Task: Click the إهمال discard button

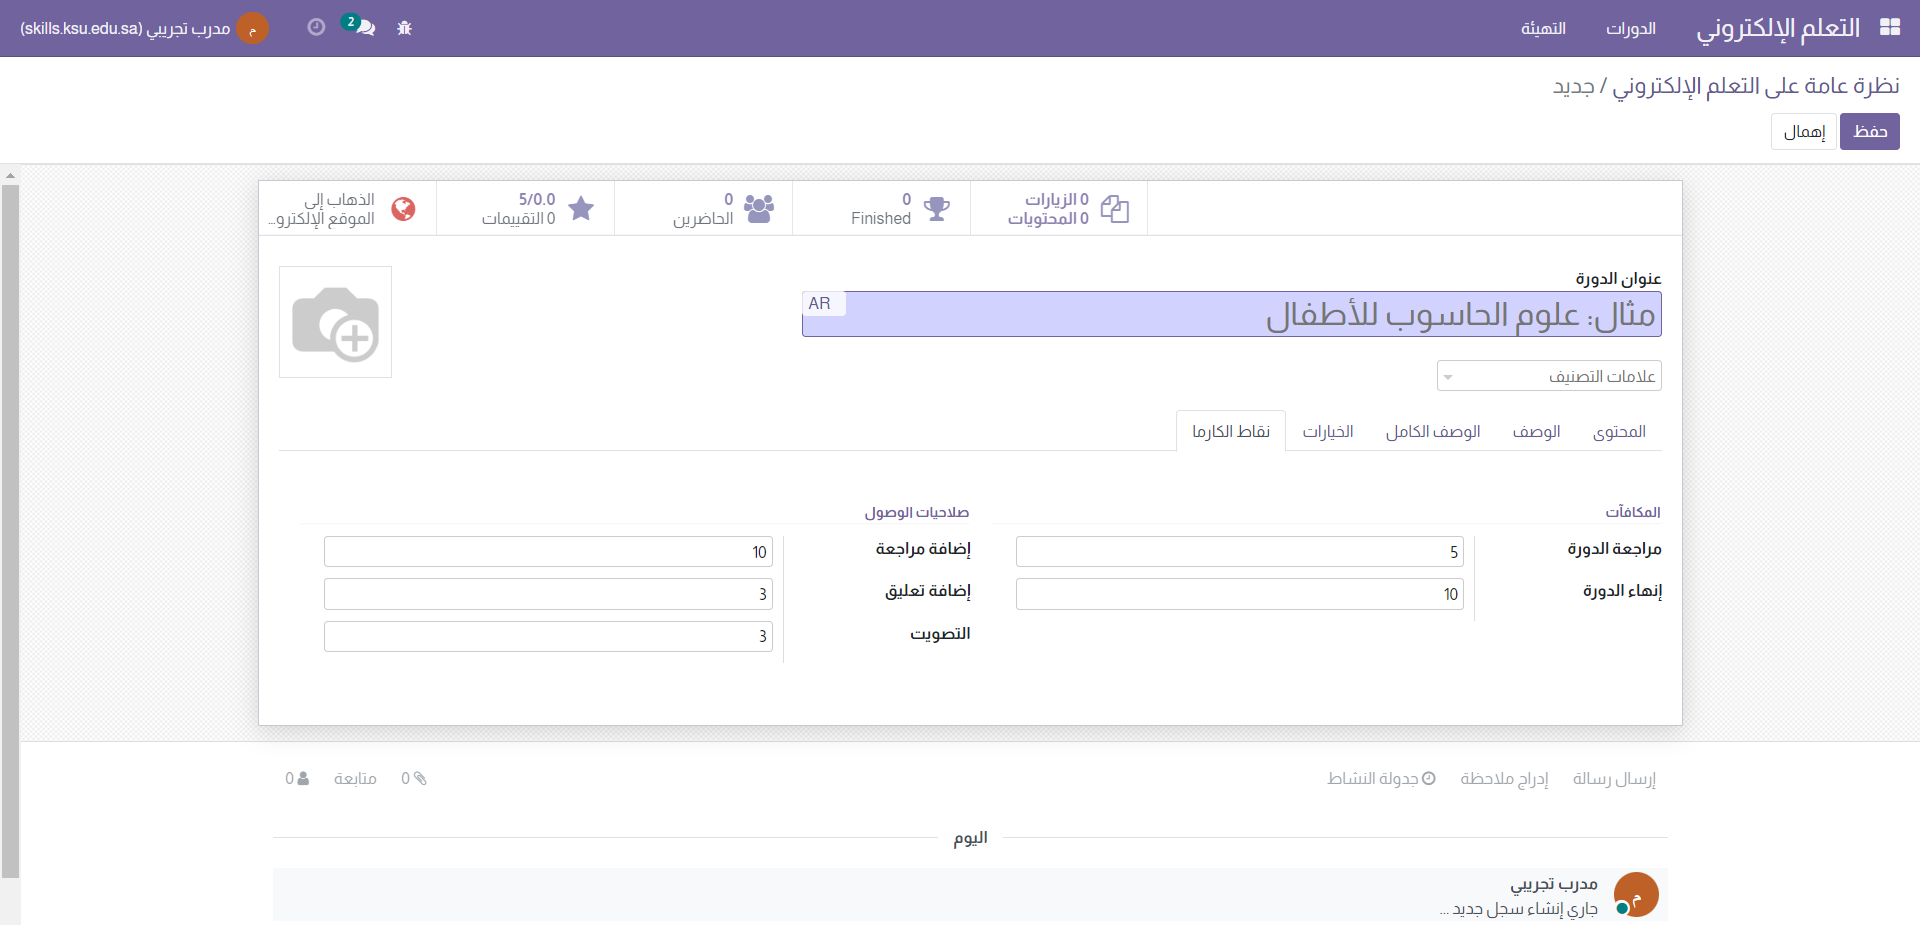Action: pyautogui.click(x=1803, y=131)
